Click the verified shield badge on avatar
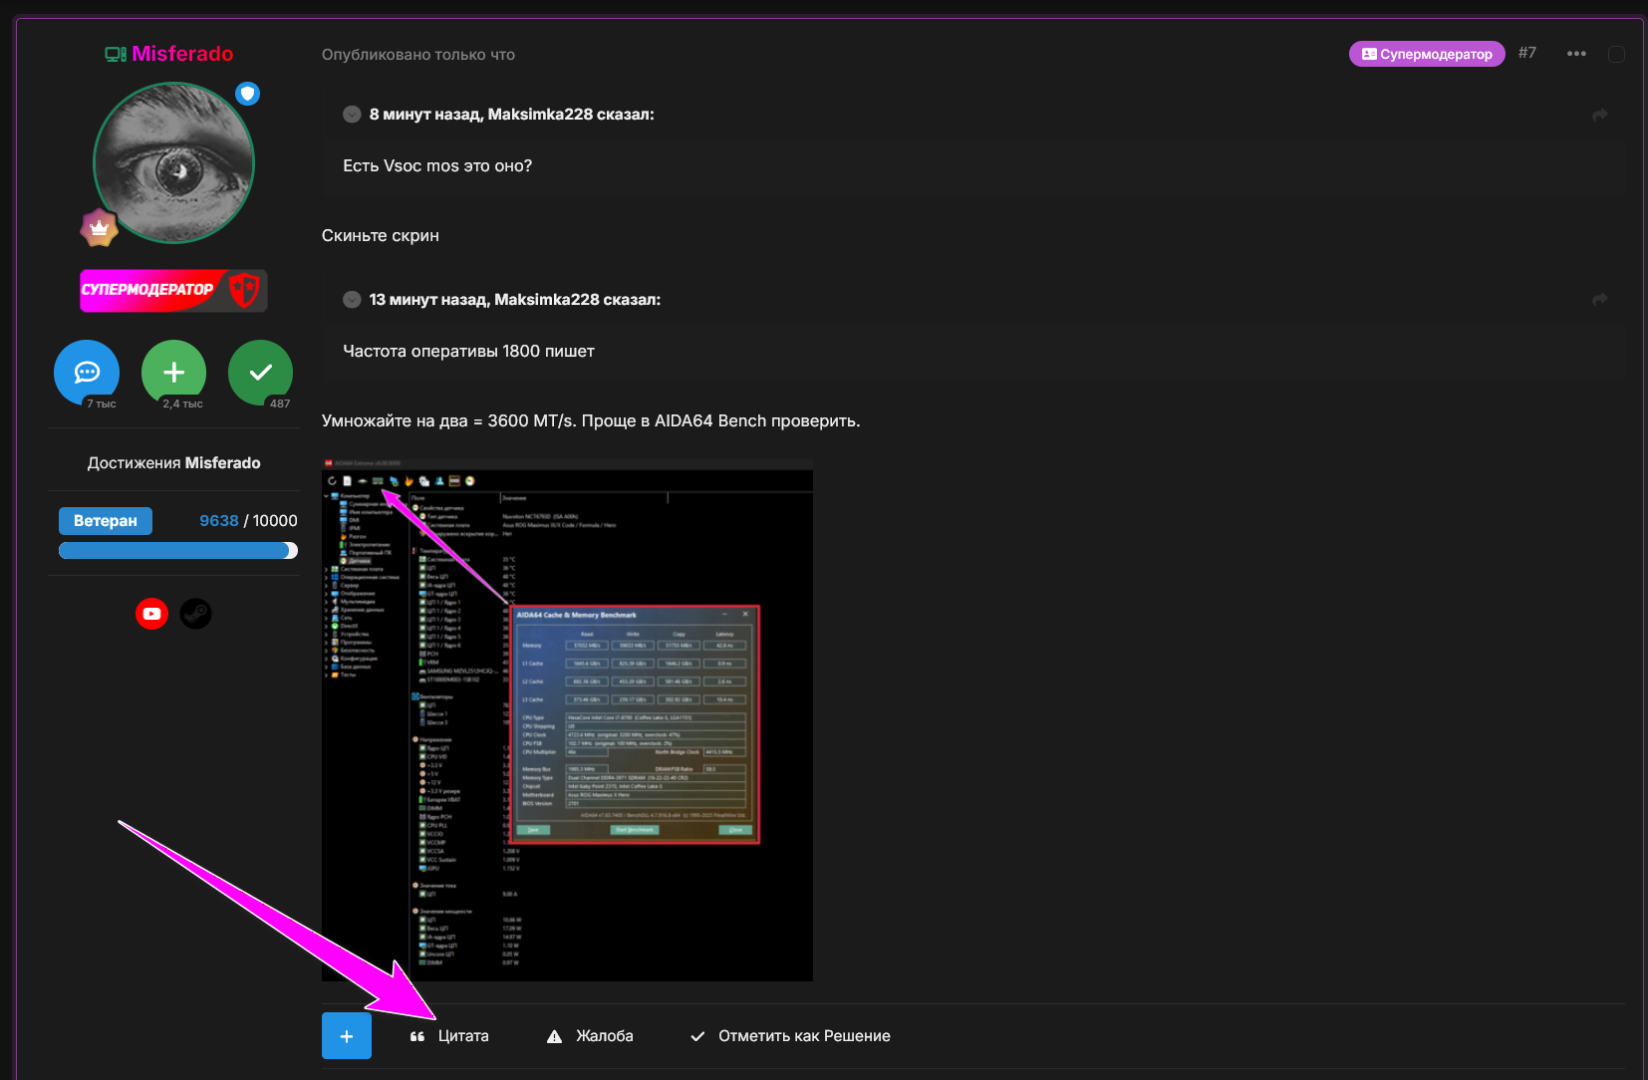The height and width of the screenshot is (1080, 1648). 248,94
